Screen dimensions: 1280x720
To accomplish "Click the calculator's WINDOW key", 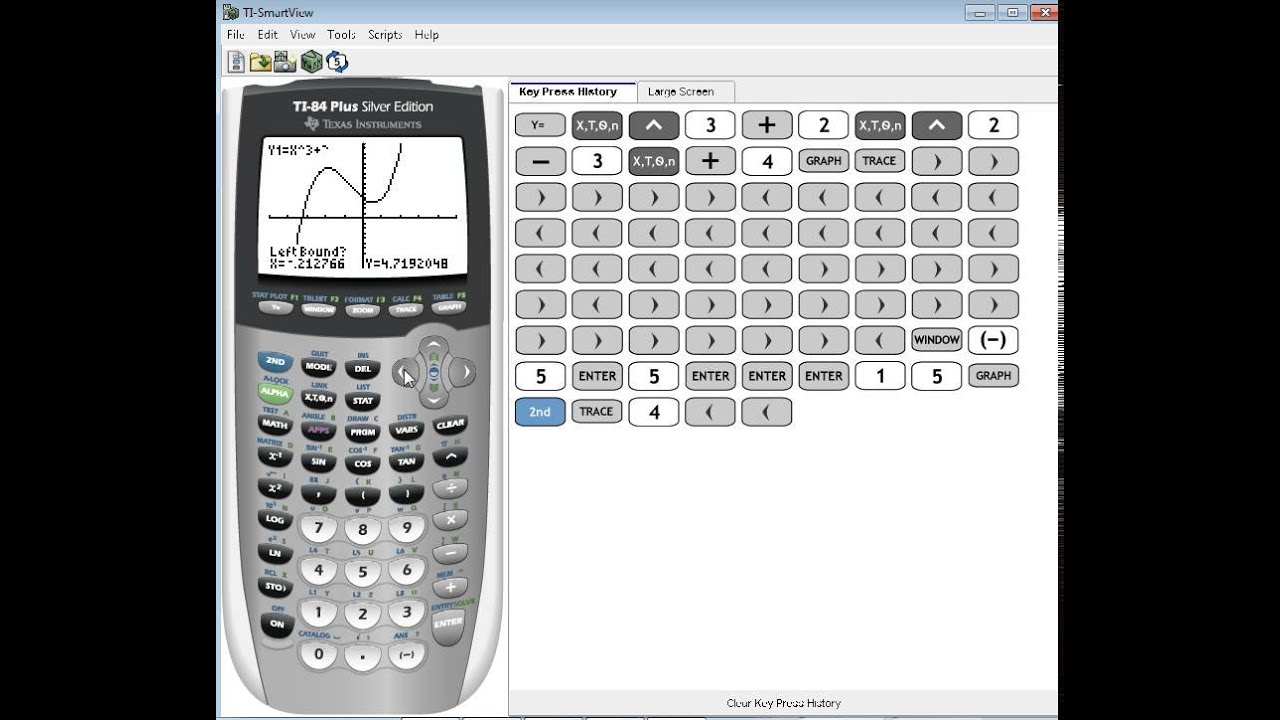I will (318, 310).
